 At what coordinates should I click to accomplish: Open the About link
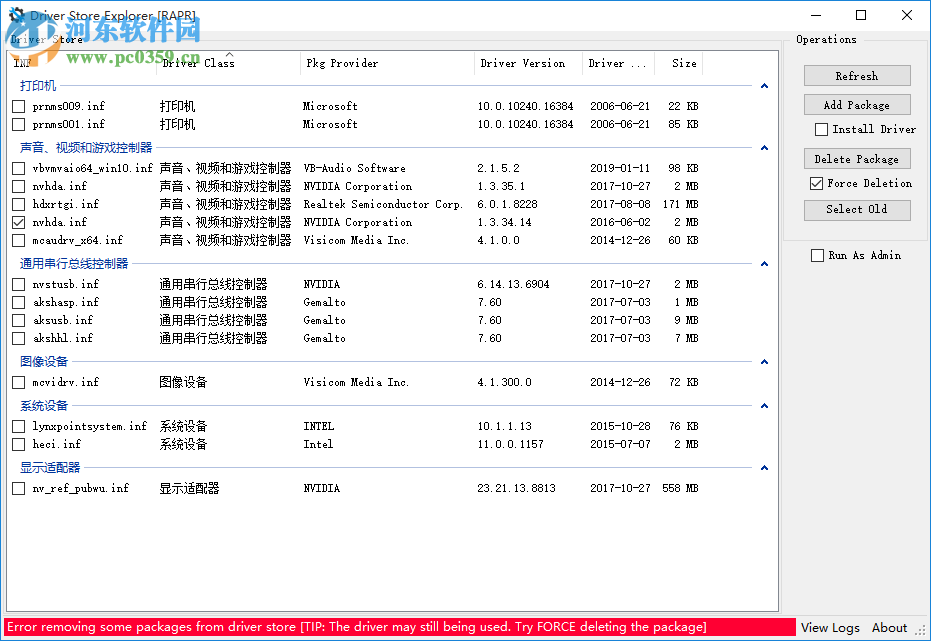click(889, 627)
